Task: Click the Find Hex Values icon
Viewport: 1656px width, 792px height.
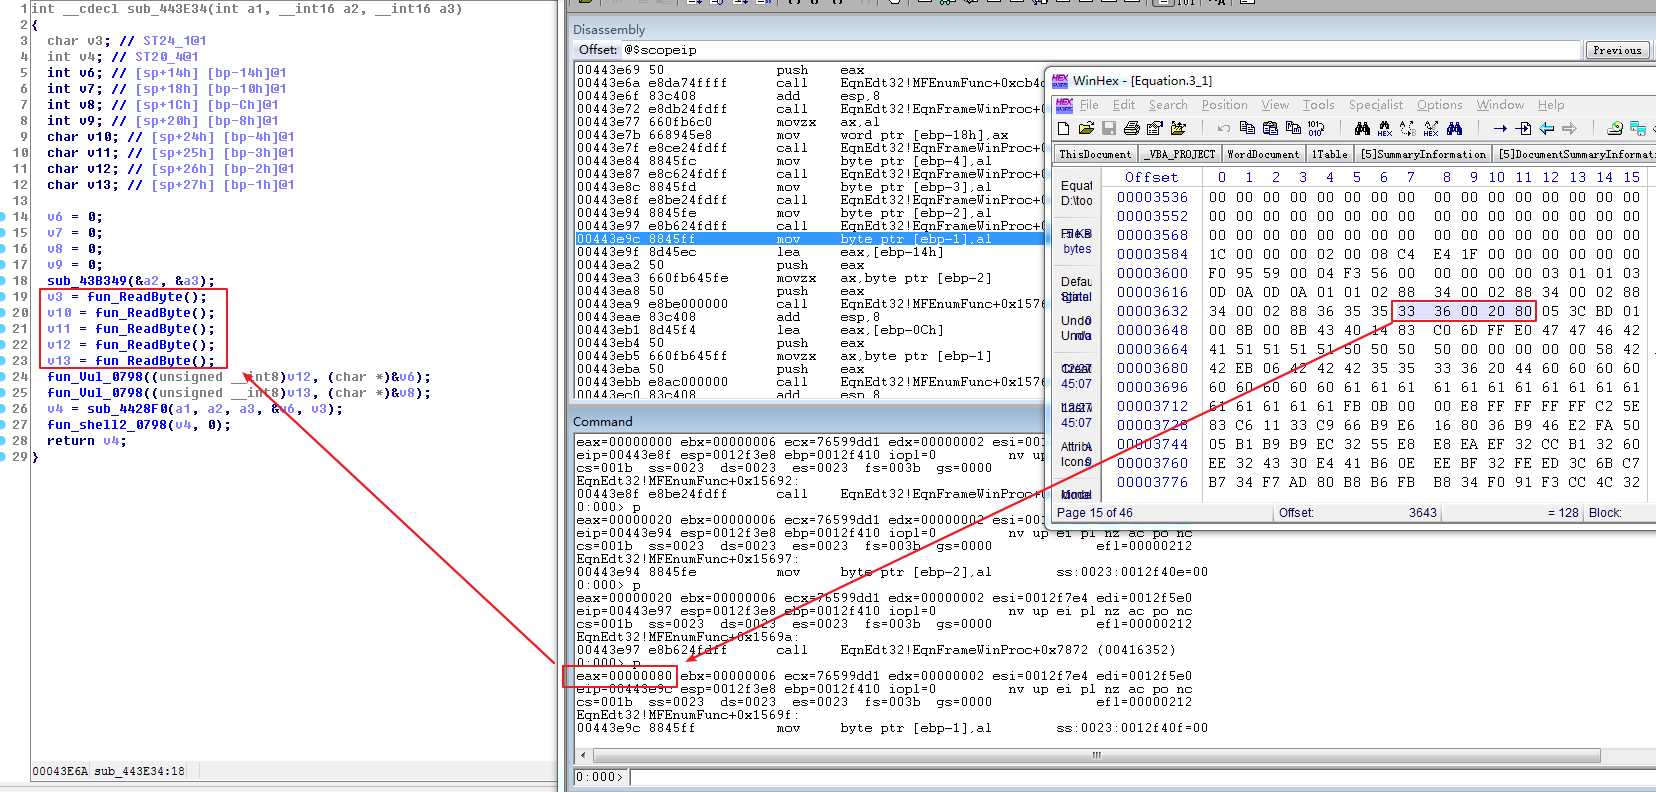Action: [1384, 128]
